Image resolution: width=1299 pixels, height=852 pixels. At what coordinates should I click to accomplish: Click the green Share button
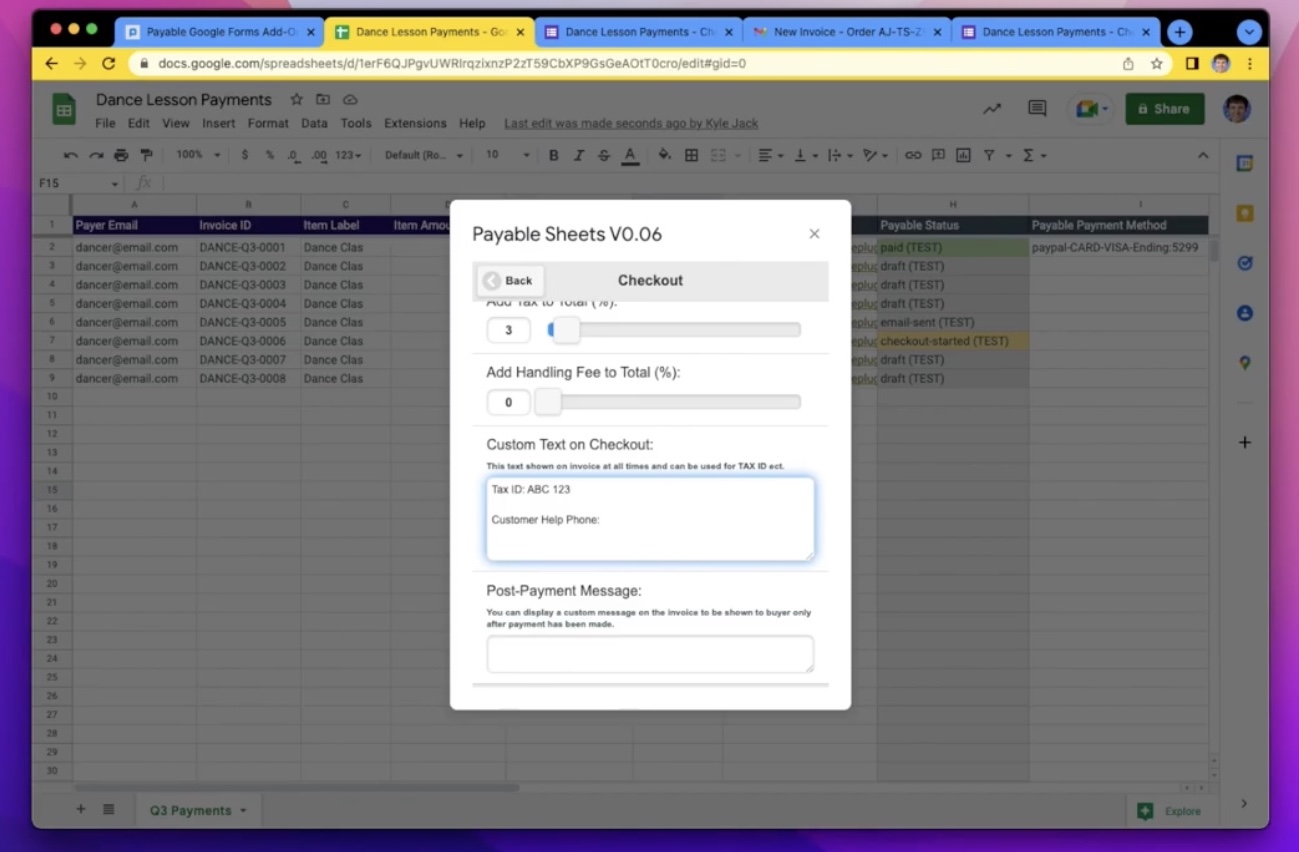(1164, 108)
